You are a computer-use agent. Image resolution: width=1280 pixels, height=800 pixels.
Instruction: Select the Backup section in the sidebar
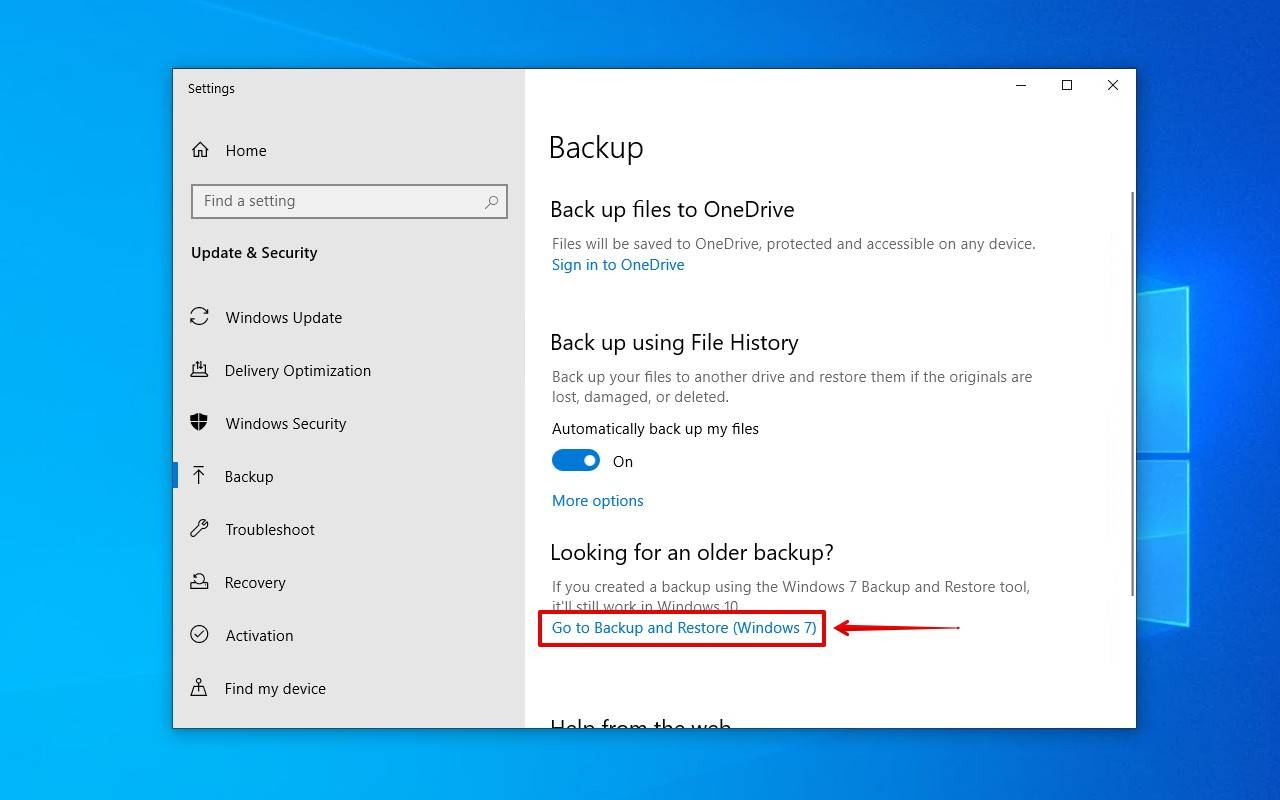coord(248,476)
